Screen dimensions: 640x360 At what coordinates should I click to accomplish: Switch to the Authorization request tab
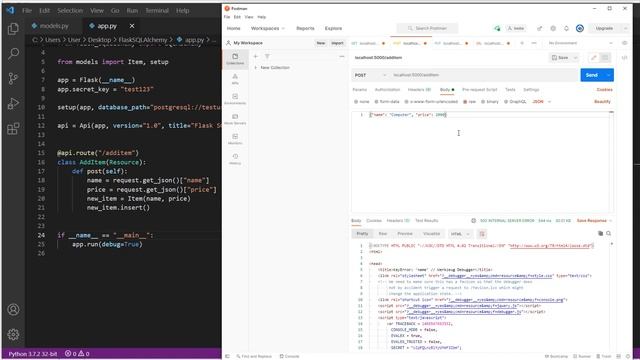(x=387, y=89)
